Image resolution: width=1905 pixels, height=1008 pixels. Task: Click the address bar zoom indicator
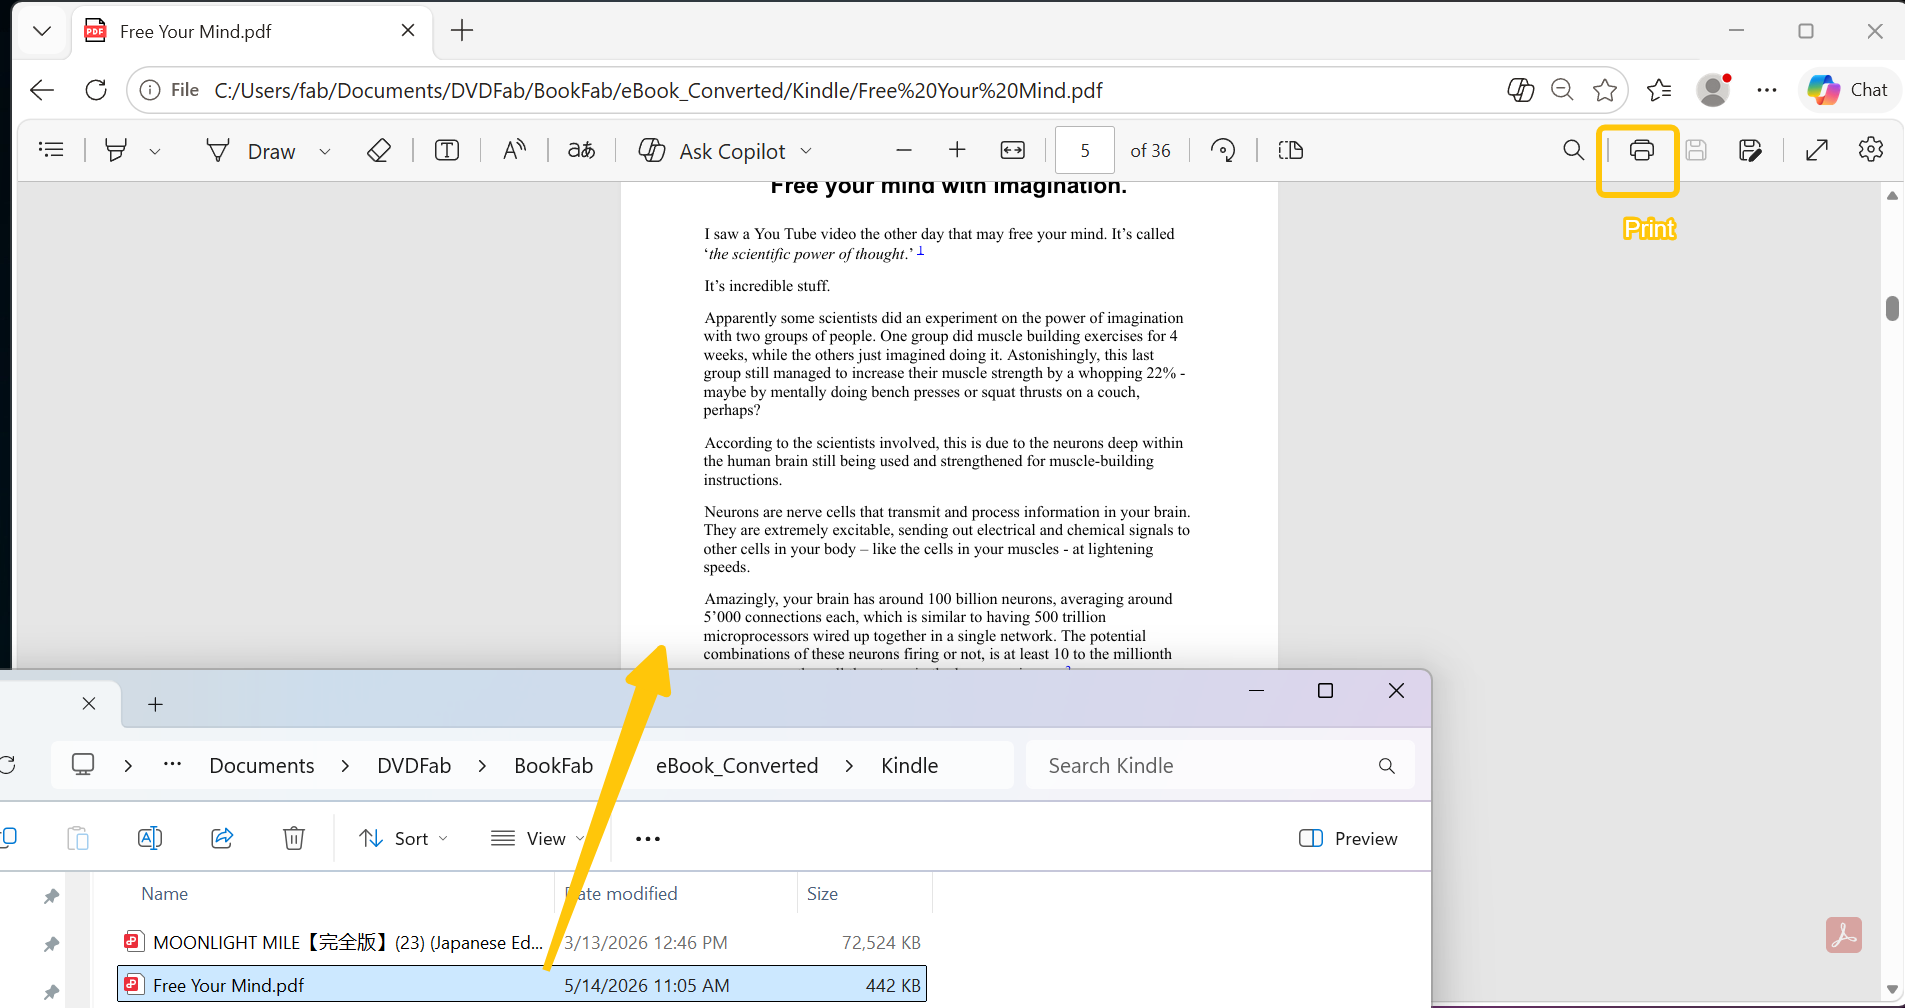1562,90
